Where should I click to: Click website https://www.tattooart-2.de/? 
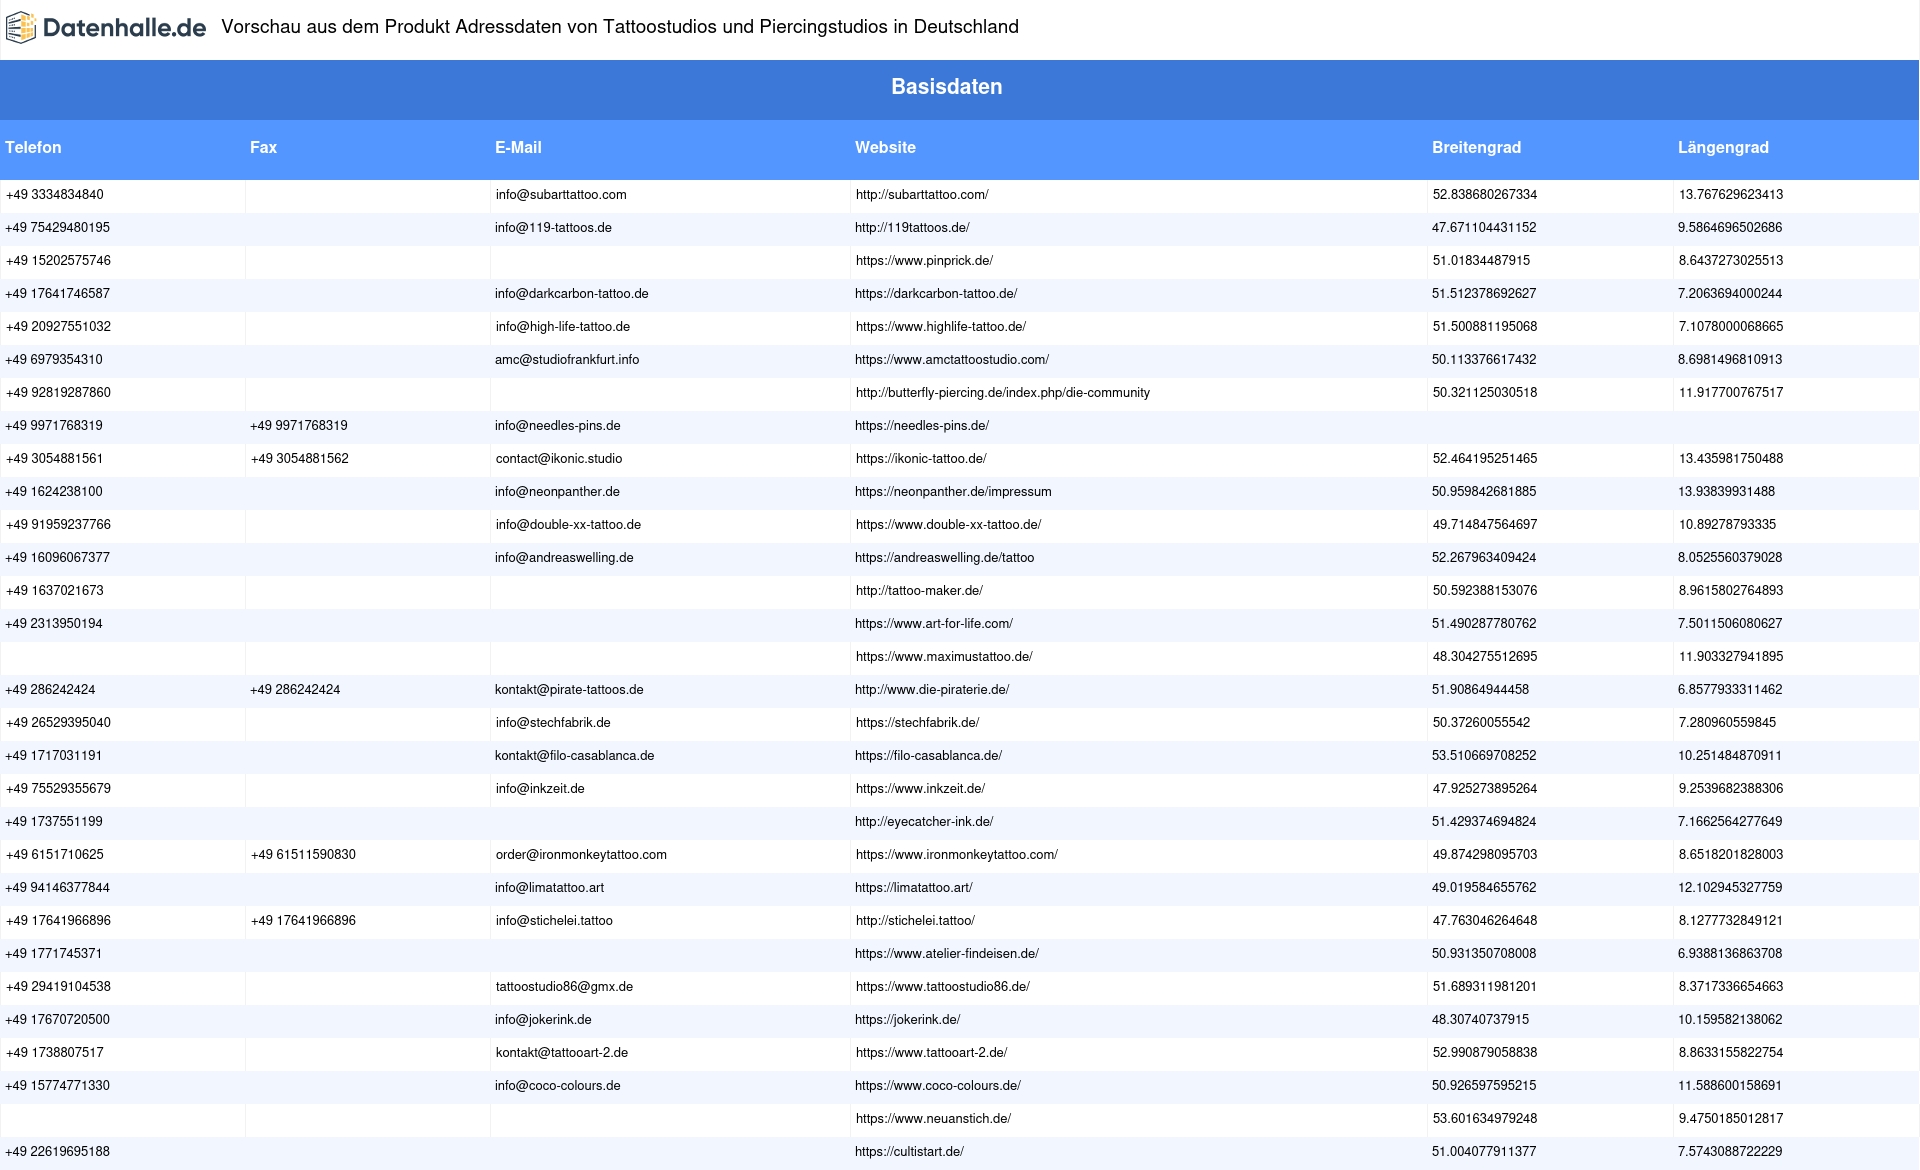click(x=931, y=1053)
